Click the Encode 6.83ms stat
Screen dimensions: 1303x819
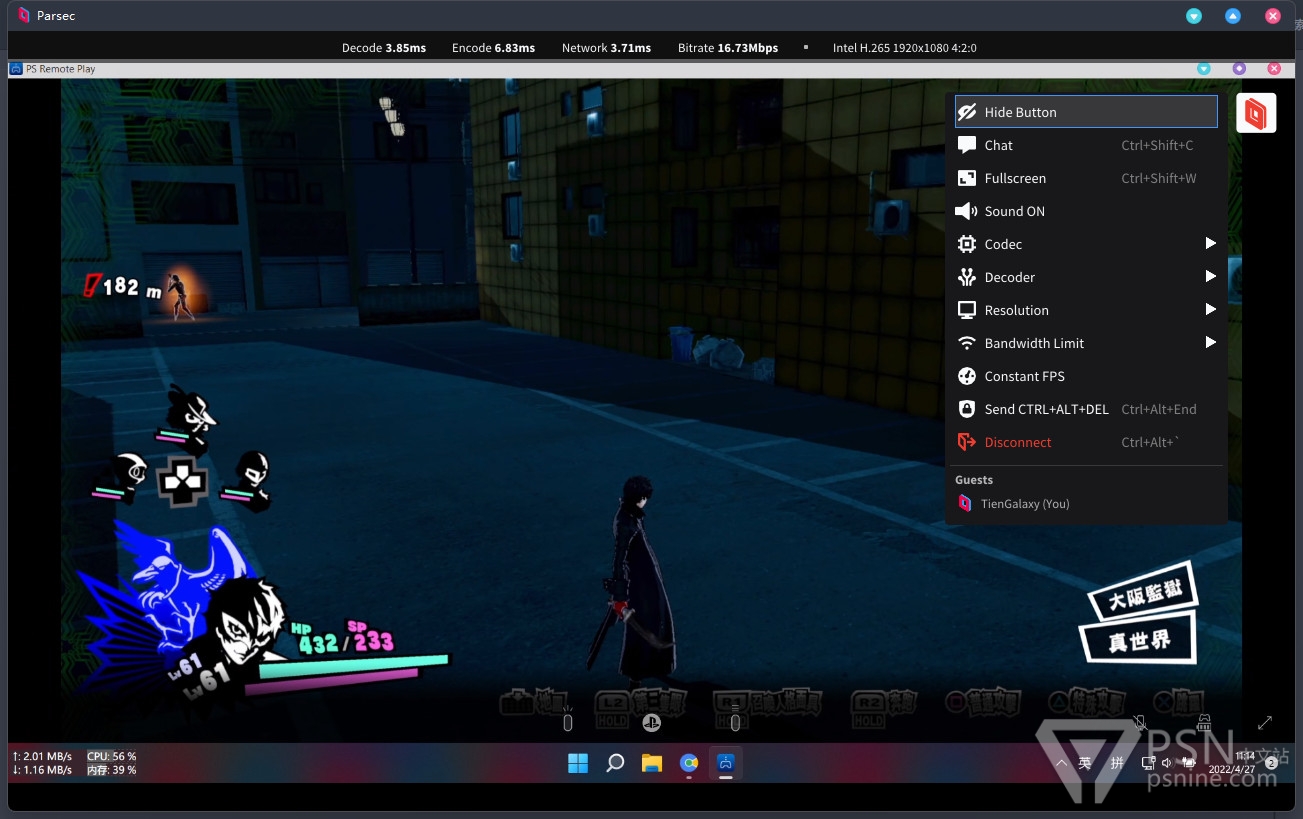(493, 48)
